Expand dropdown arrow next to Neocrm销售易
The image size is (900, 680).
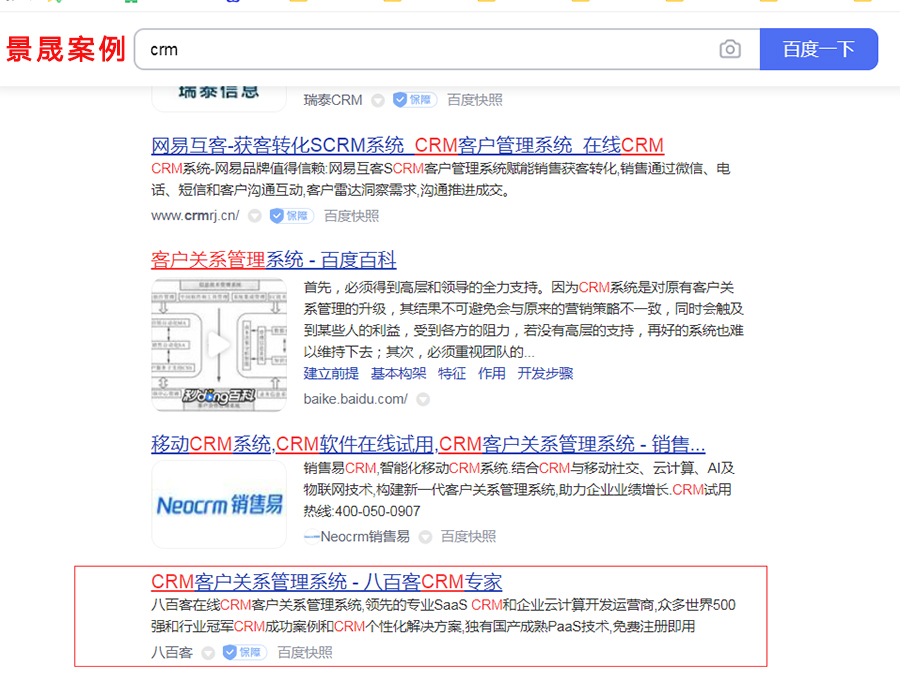pos(425,537)
